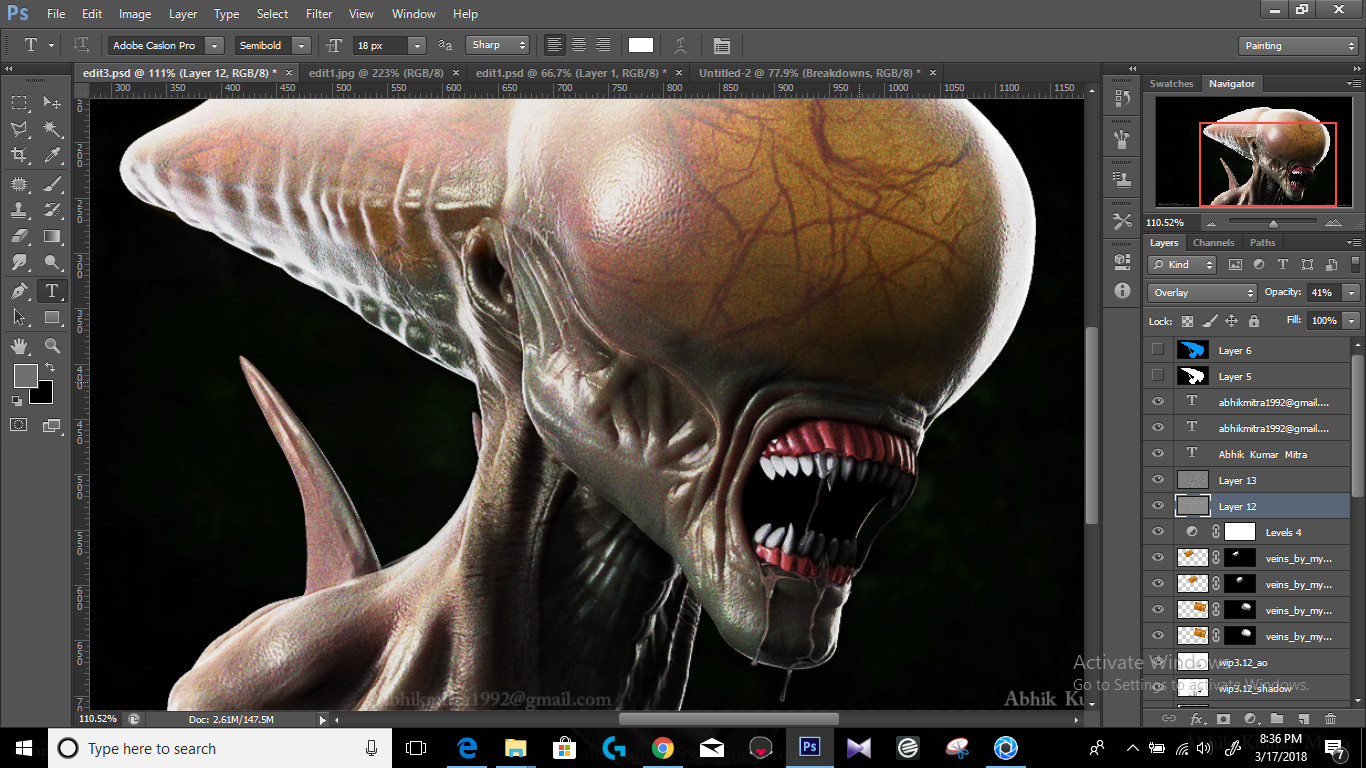Open the Select menu

(272, 14)
